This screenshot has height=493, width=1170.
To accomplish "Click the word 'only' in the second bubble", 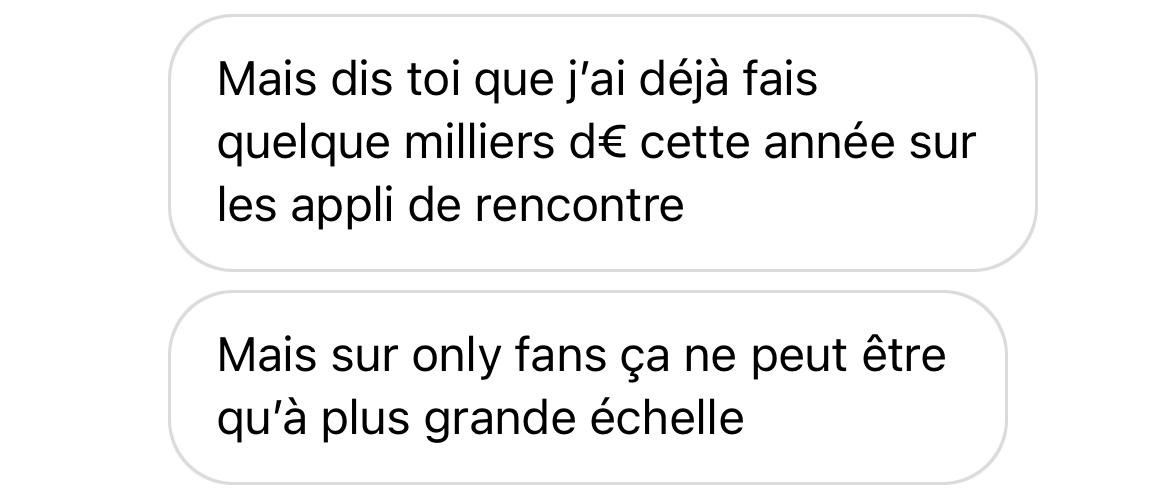I will click(456, 358).
